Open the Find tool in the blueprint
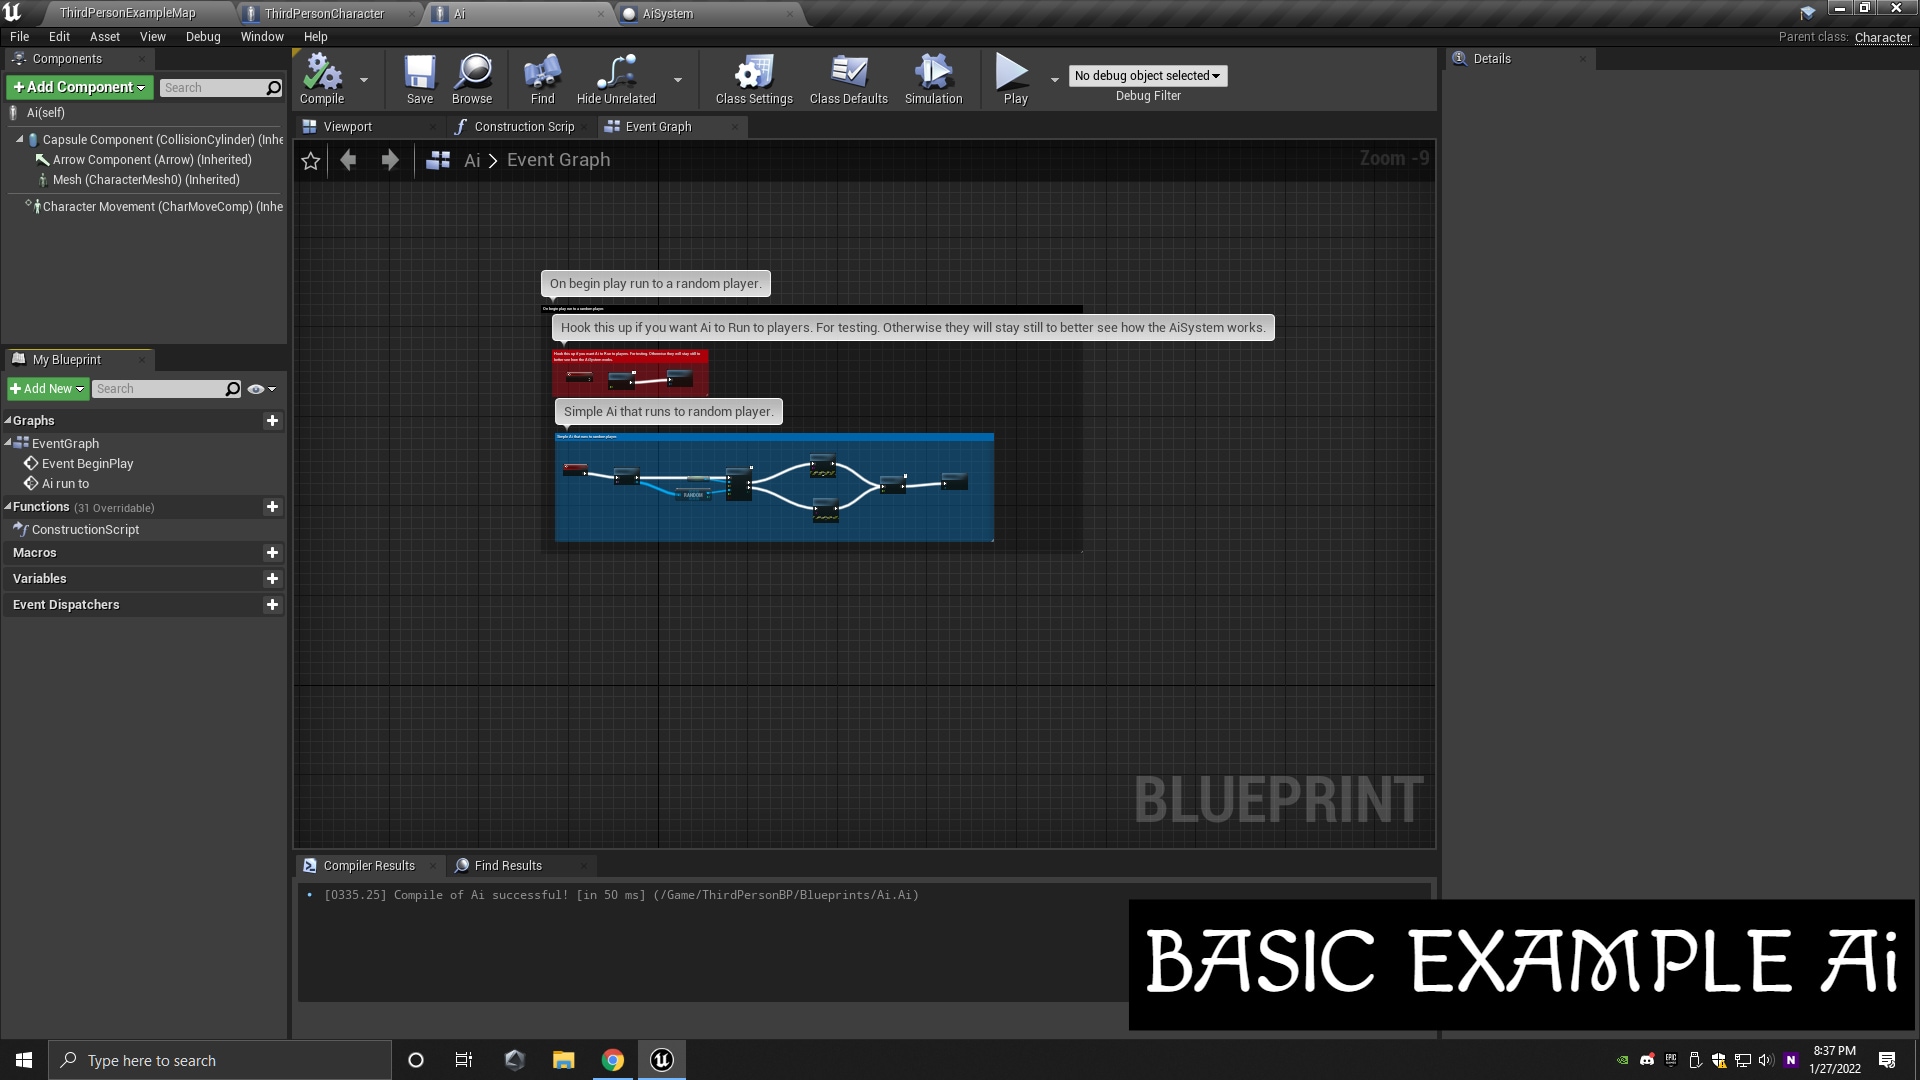Viewport: 1920px width, 1080px height. tap(541, 79)
